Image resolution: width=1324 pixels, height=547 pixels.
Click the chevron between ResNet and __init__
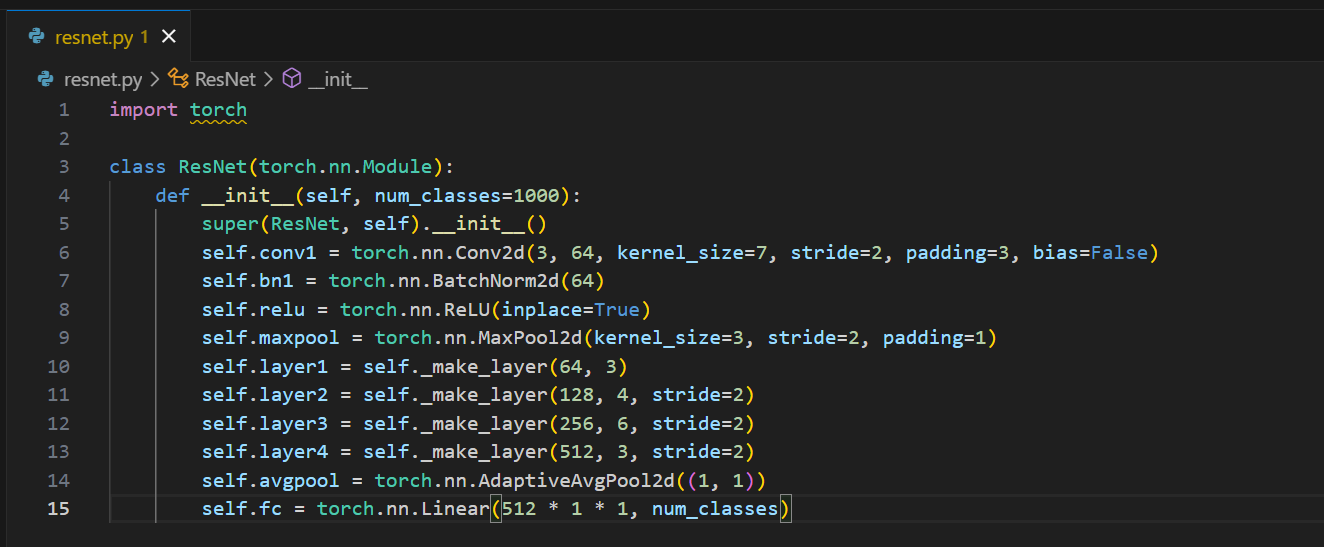coord(269,79)
